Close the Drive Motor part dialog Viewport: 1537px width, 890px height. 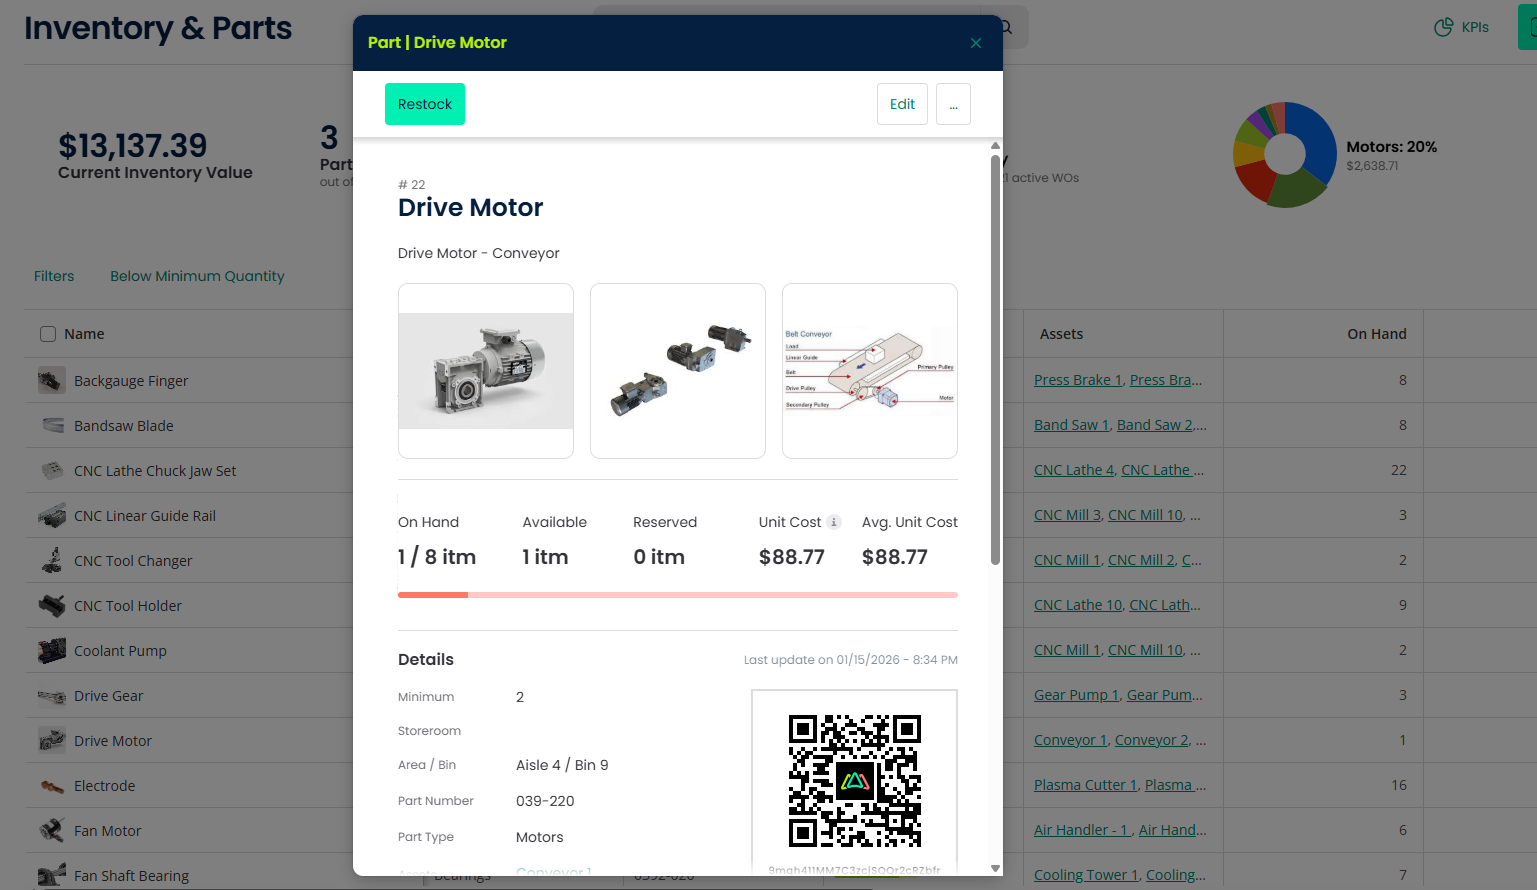tap(976, 43)
